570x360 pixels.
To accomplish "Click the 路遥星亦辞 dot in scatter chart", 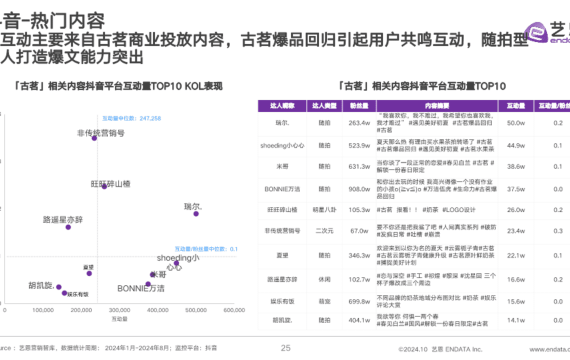I will (68, 227).
